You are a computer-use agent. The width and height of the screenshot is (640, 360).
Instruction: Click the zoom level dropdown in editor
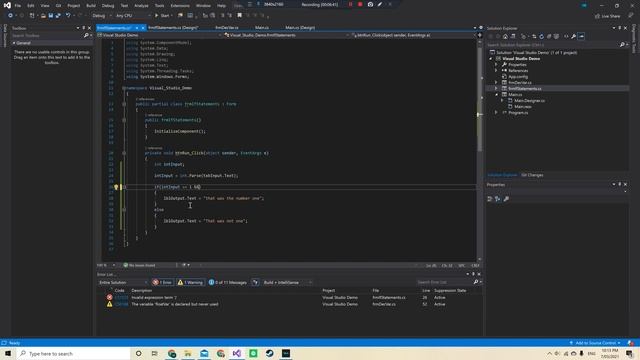tap(106, 265)
